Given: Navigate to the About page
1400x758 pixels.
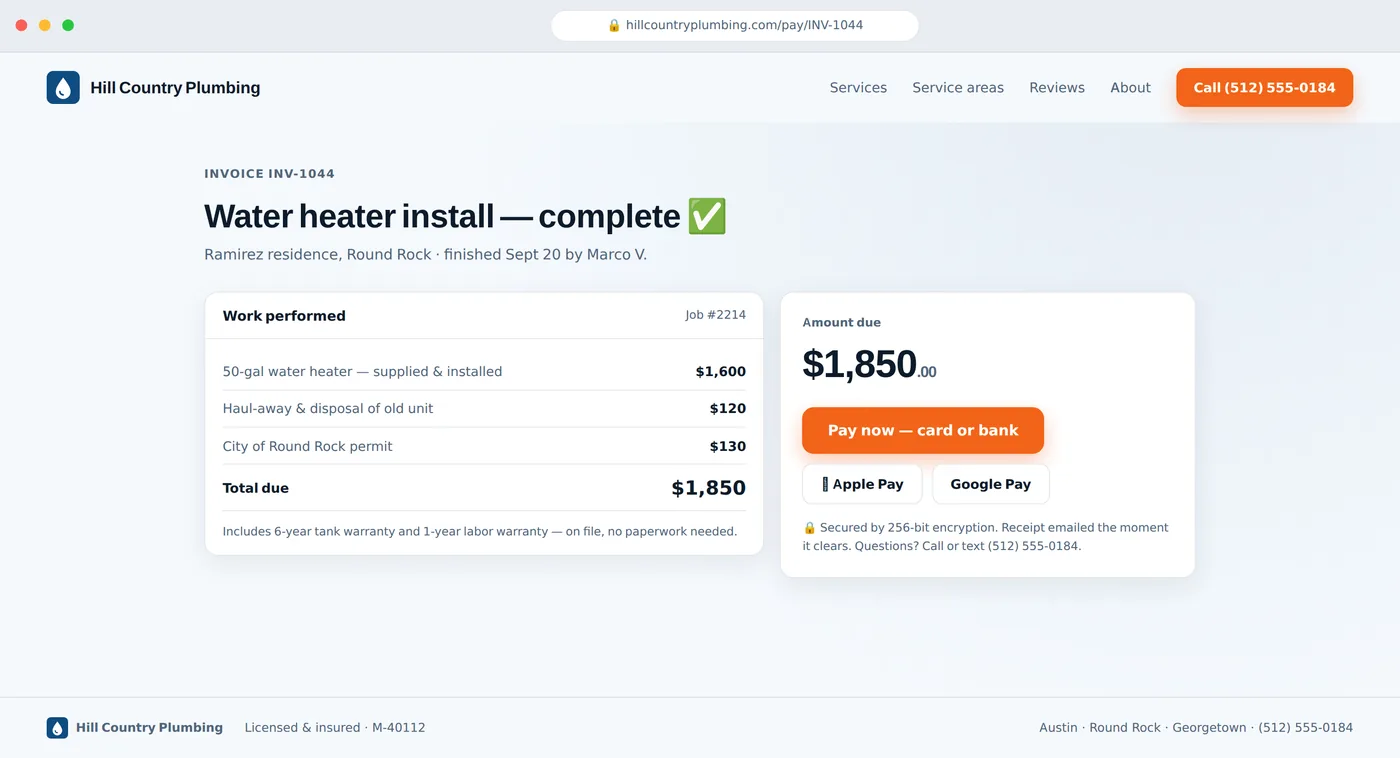Looking at the screenshot, I should pos(1130,88).
